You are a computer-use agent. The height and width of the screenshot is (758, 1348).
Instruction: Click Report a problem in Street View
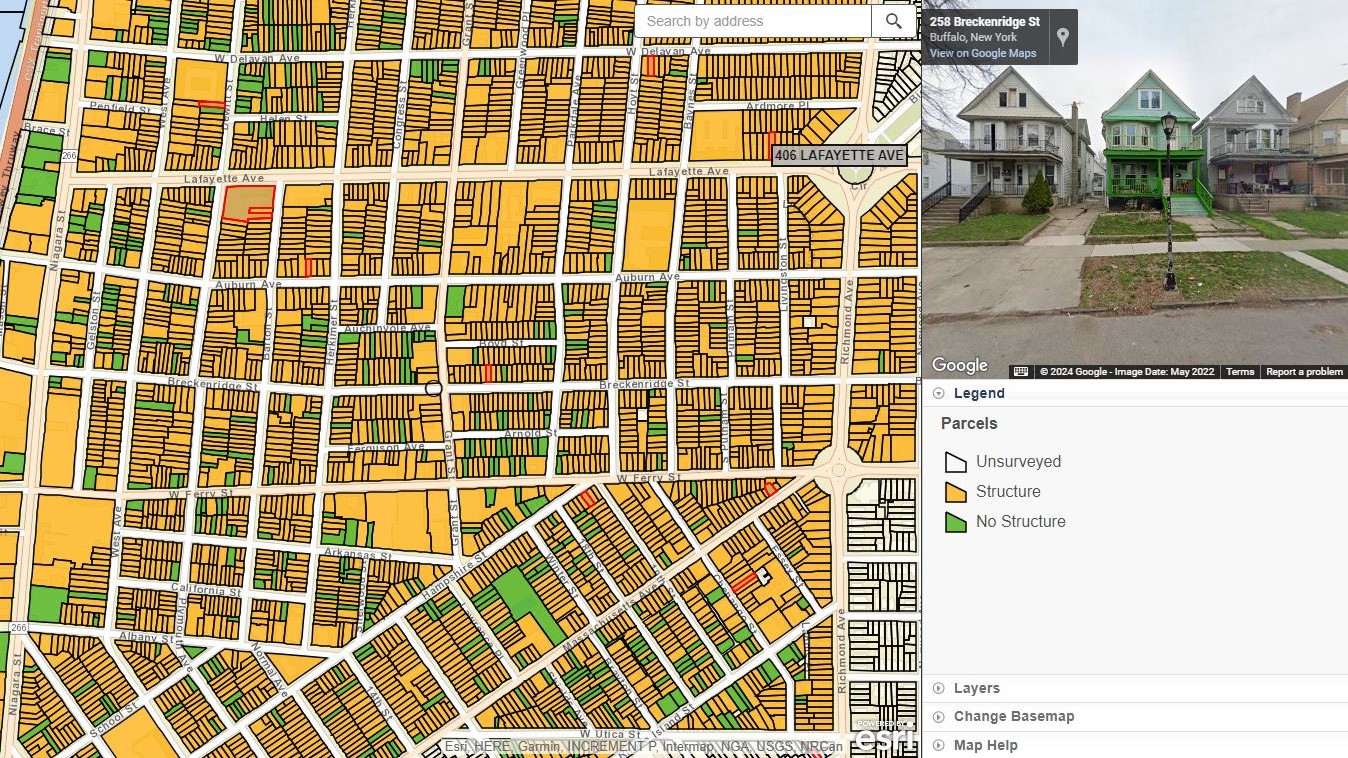[1304, 371]
